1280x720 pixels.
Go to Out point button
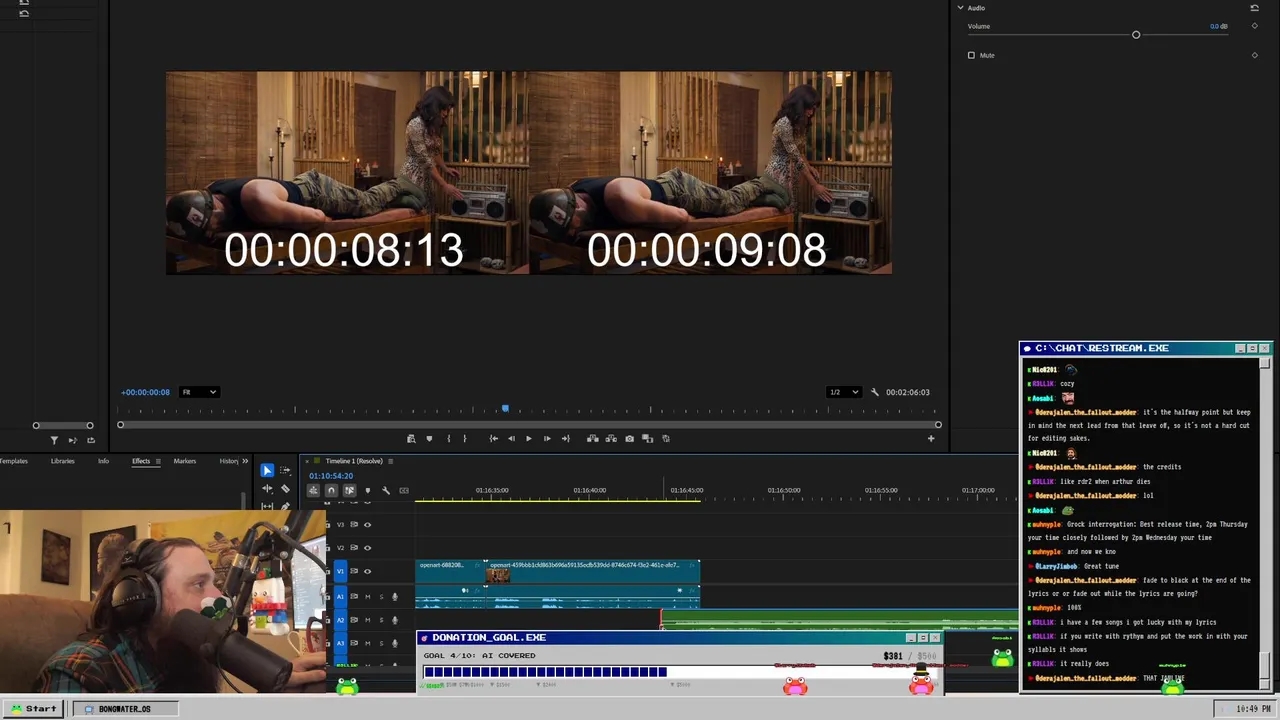(x=566, y=438)
